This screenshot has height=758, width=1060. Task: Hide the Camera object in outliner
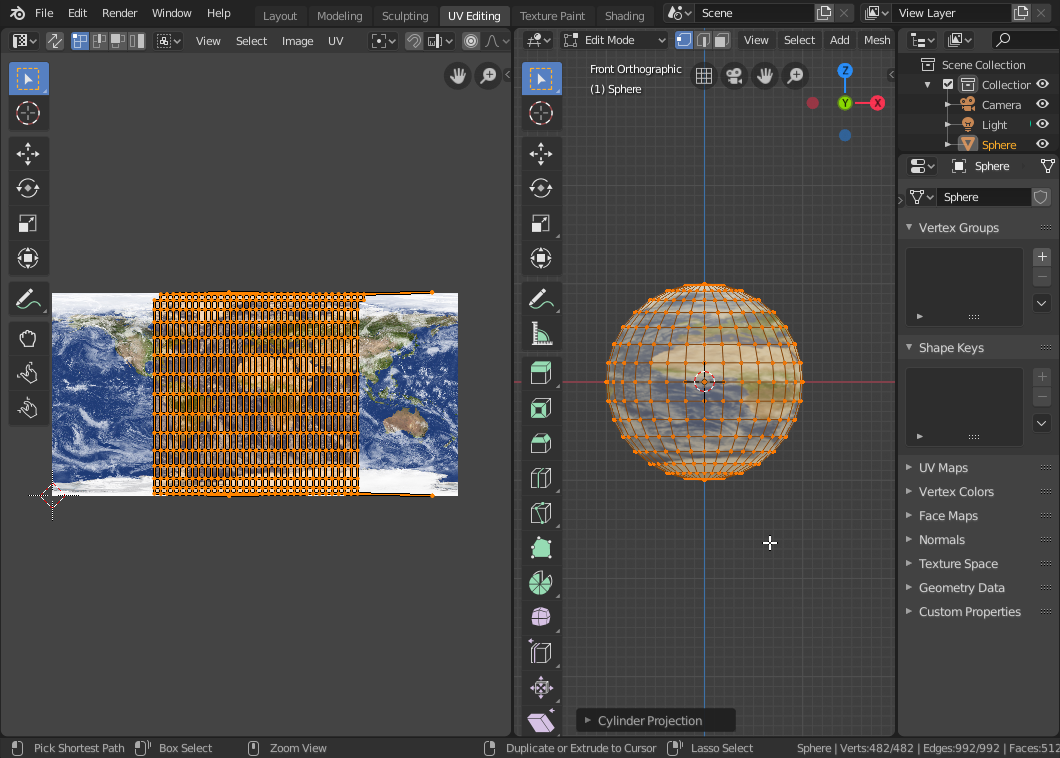1042,104
